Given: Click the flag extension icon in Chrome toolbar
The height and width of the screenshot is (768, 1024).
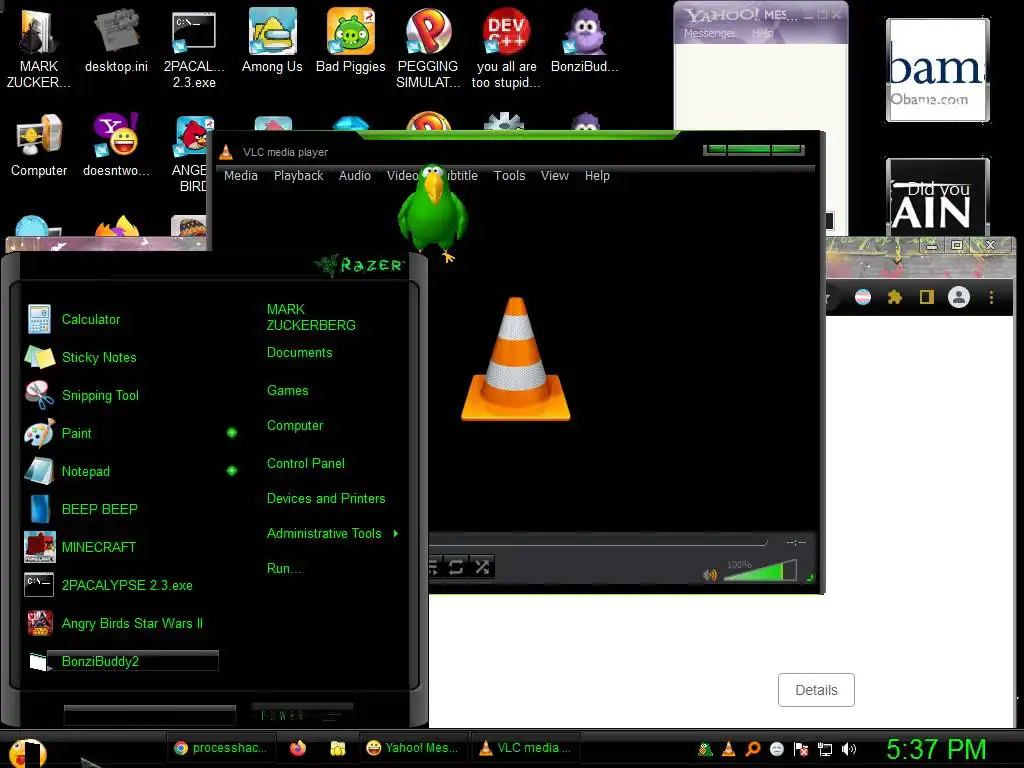Looking at the screenshot, I should point(863,298).
